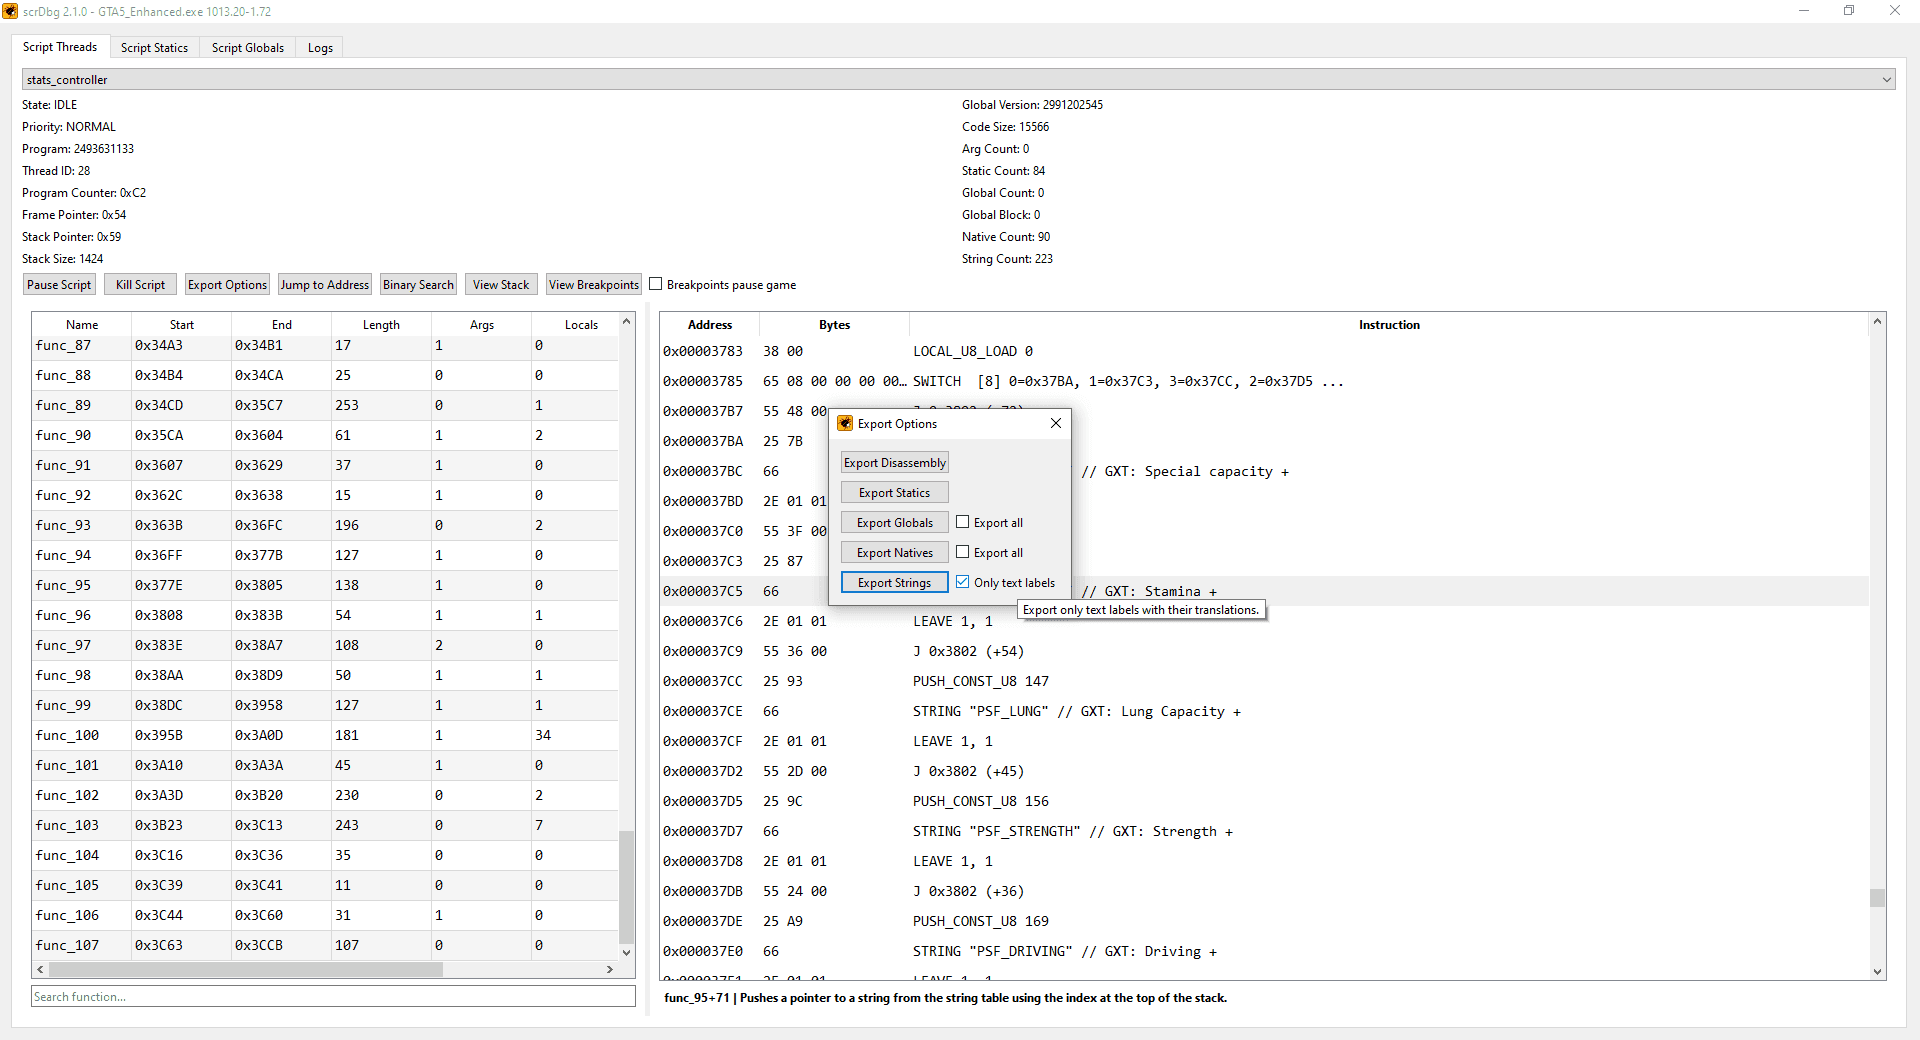Start a Binary Search
Image resolution: width=1920 pixels, height=1040 pixels.
(418, 284)
